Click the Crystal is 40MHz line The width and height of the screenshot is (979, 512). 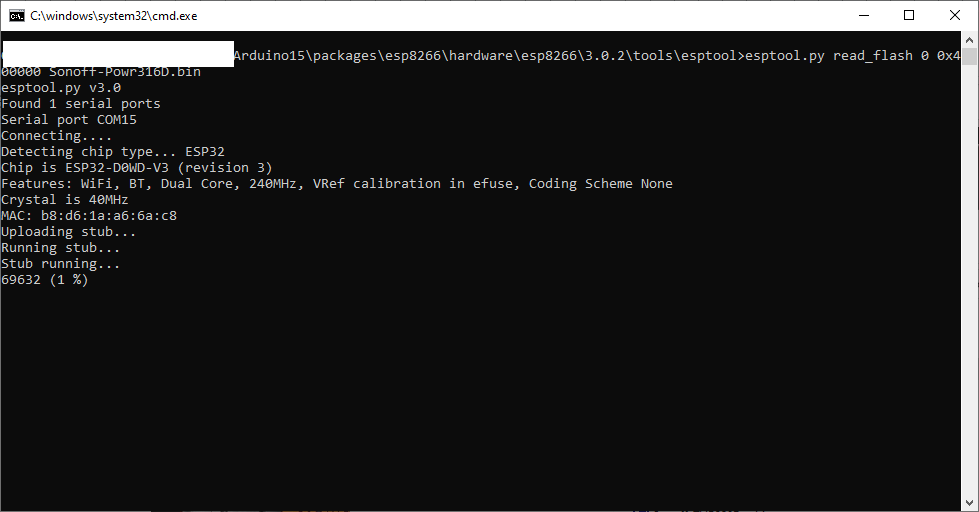(x=65, y=200)
